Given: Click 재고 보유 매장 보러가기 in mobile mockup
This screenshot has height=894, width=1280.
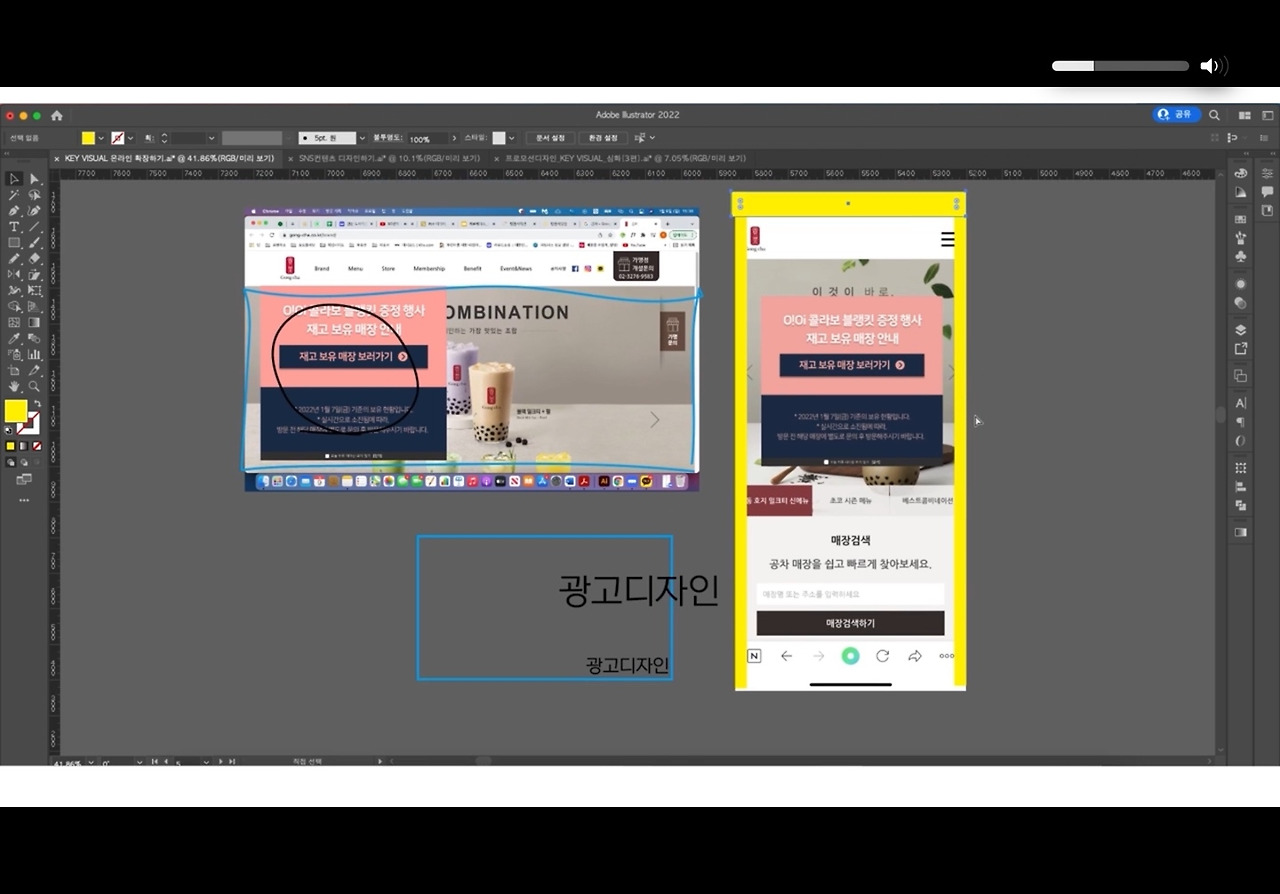Looking at the screenshot, I should click(851, 365).
